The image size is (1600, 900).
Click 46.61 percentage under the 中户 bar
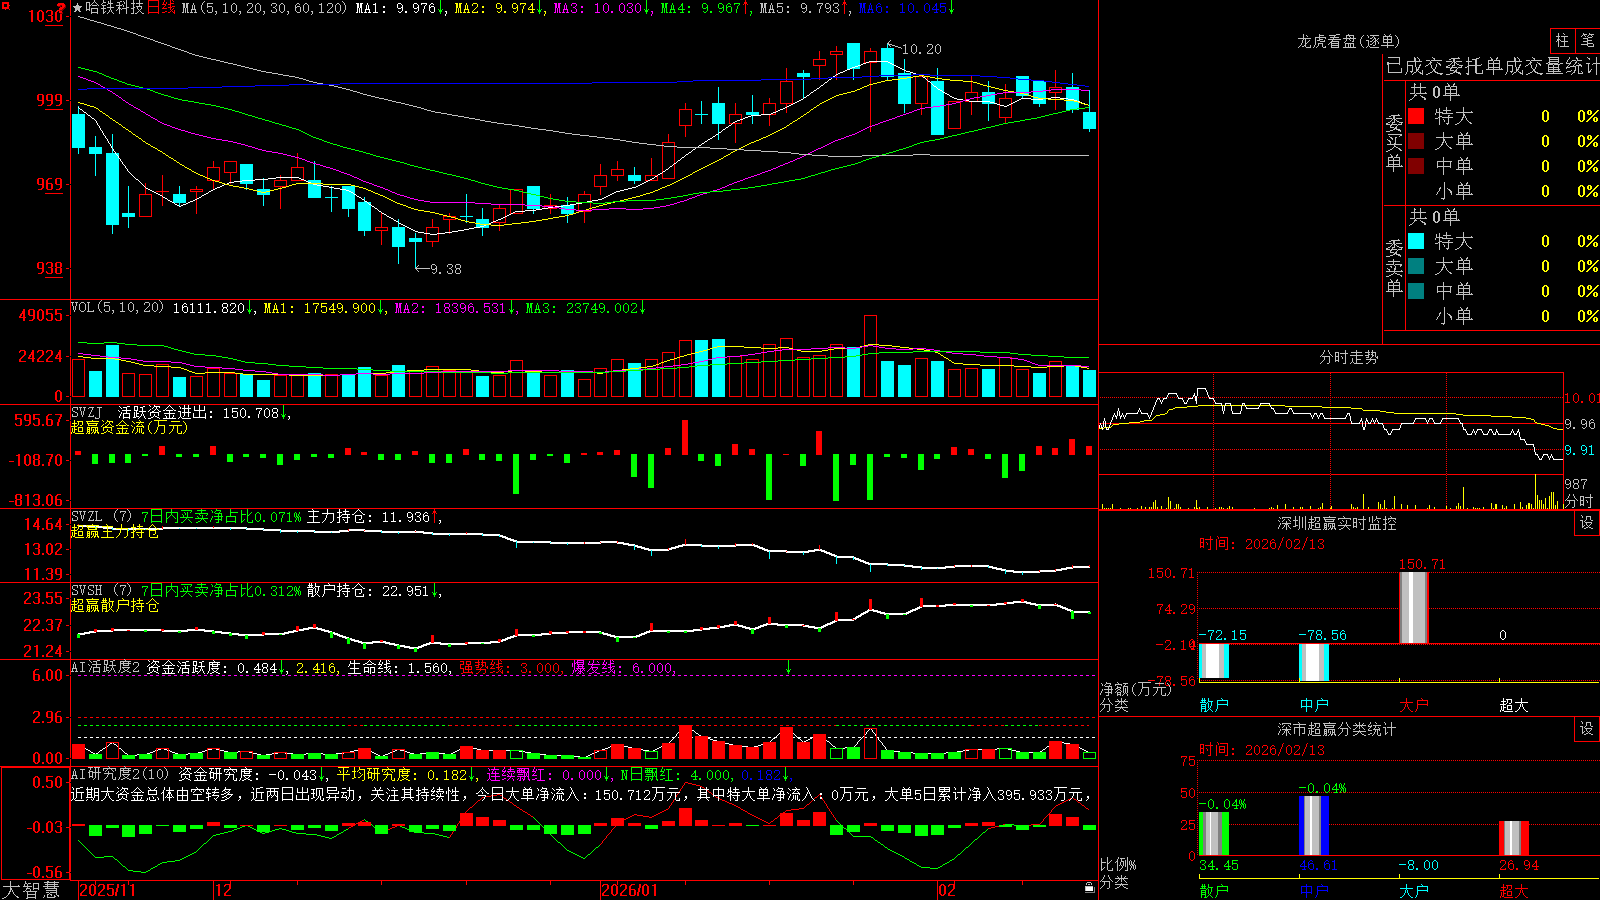pyautogui.click(x=1318, y=865)
